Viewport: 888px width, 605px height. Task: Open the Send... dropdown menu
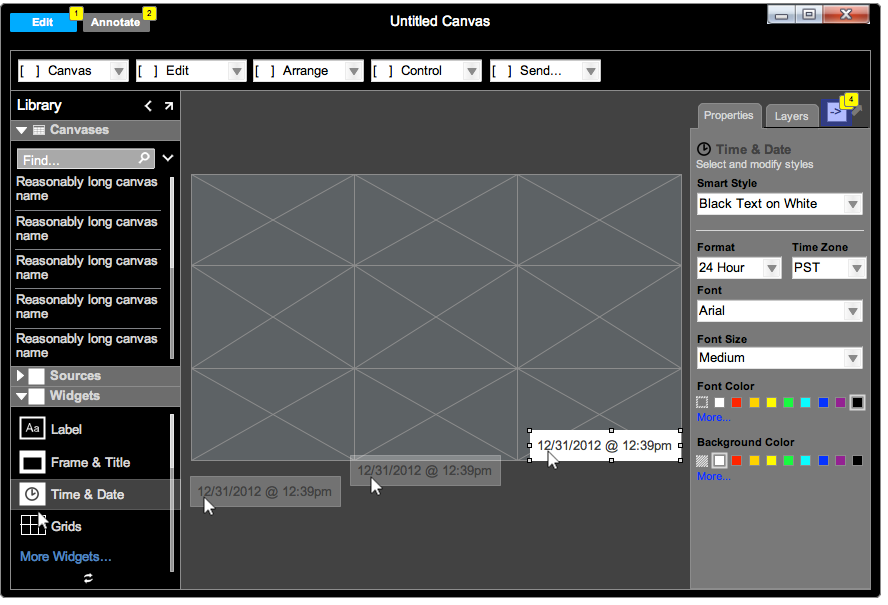coord(545,71)
